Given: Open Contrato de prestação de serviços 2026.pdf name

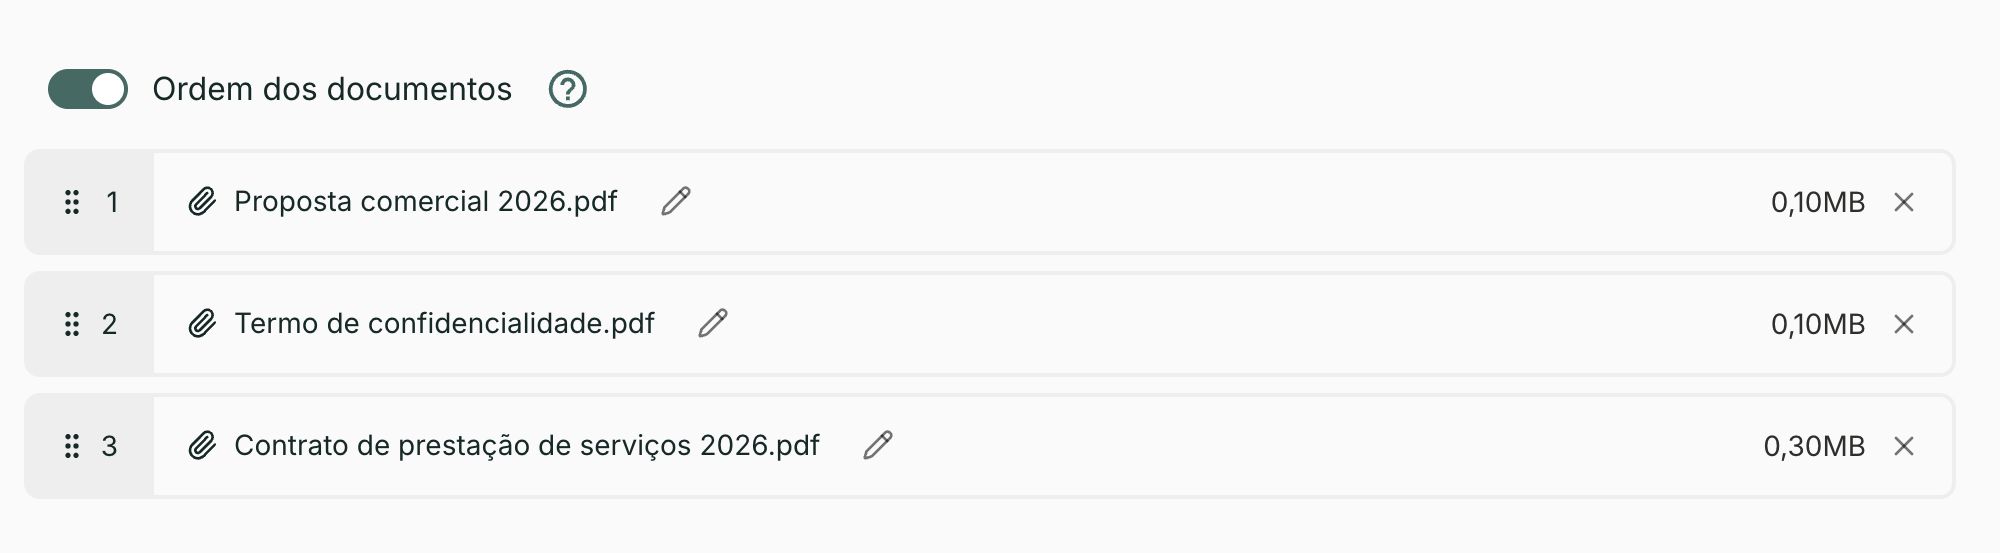Looking at the screenshot, I should (x=527, y=446).
